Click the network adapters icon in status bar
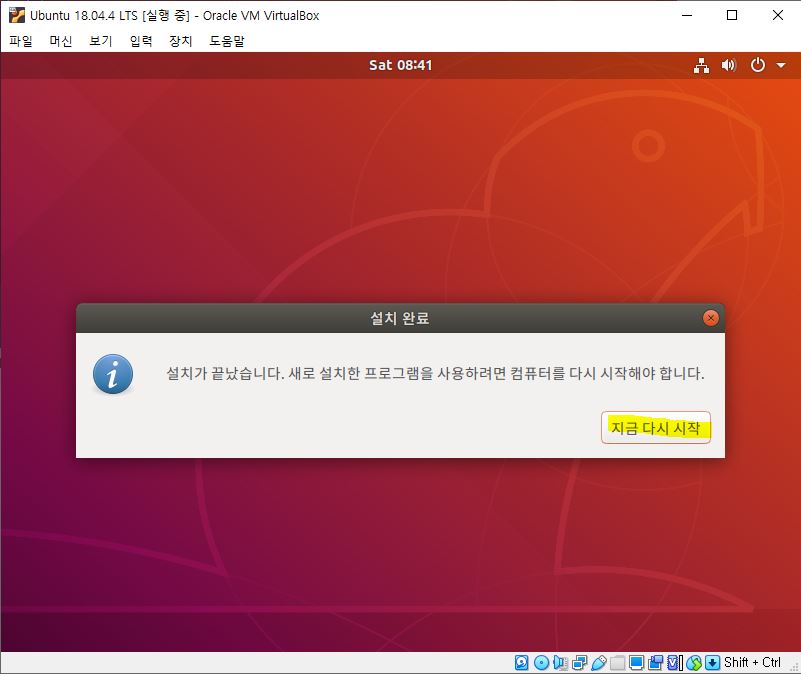Viewport: 801px width, 677px height. [x=579, y=663]
